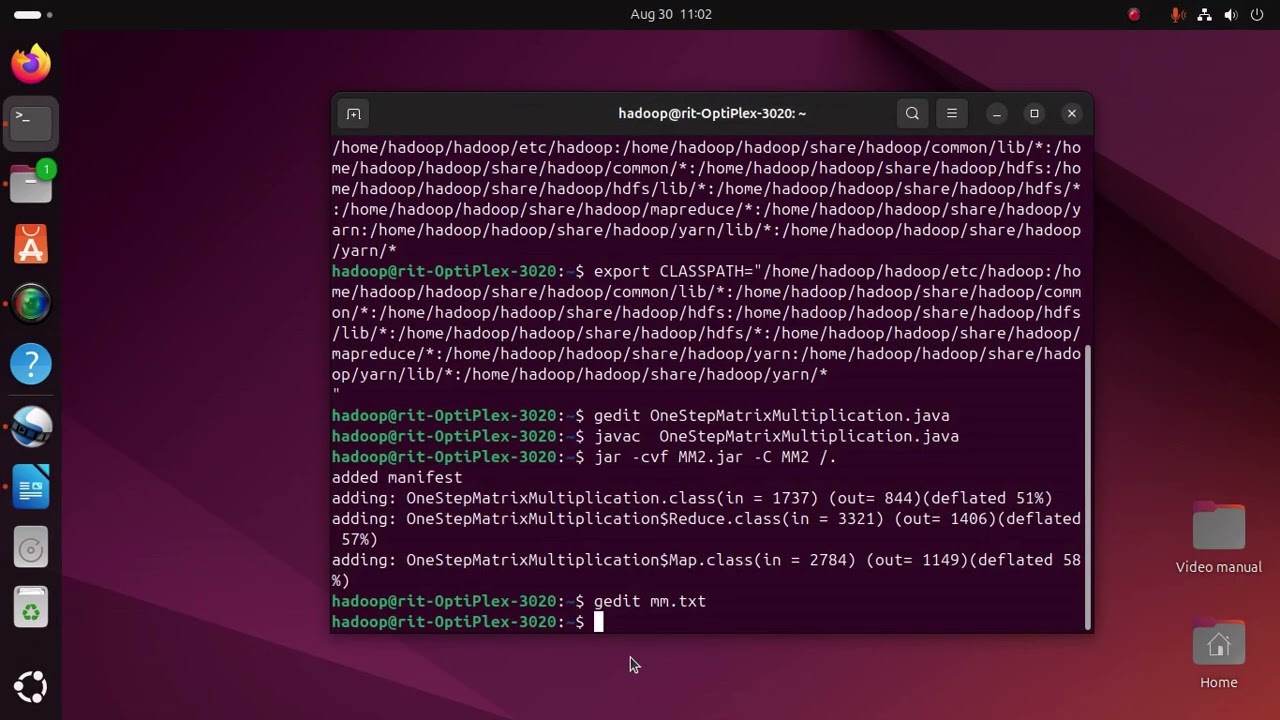Open Firefox from the dock
The image size is (1280, 720).
31,63
